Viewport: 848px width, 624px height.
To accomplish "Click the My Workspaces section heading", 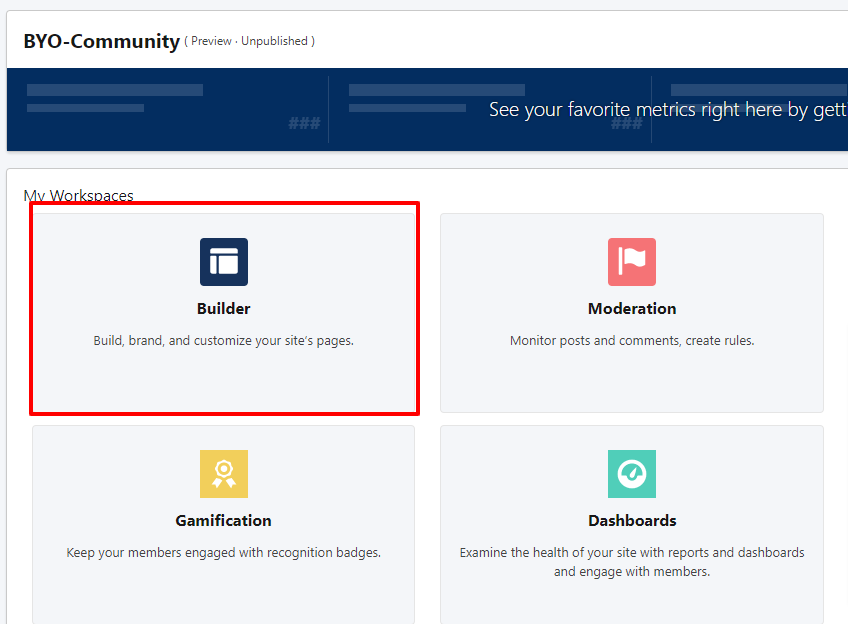I will (x=78, y=195).
